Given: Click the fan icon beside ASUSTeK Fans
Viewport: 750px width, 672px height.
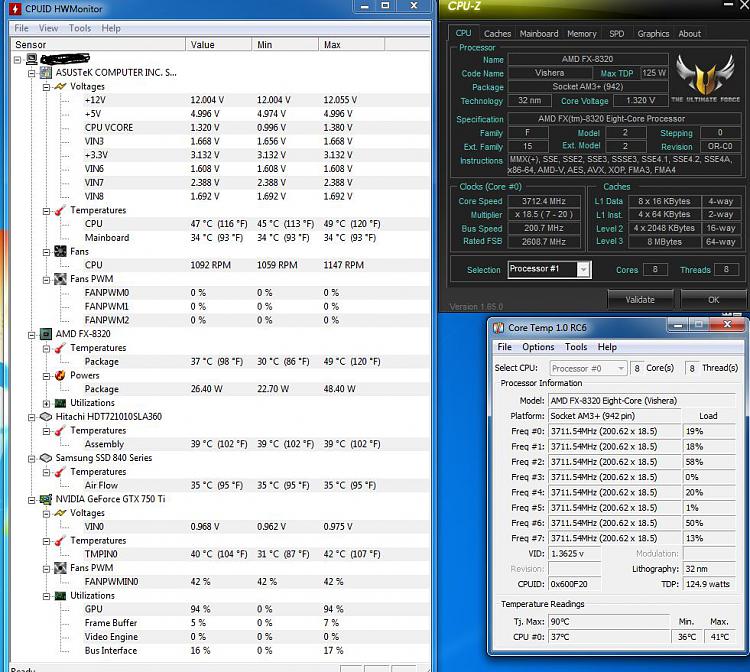Looking at the screenshot, I should tap(60, 251).
